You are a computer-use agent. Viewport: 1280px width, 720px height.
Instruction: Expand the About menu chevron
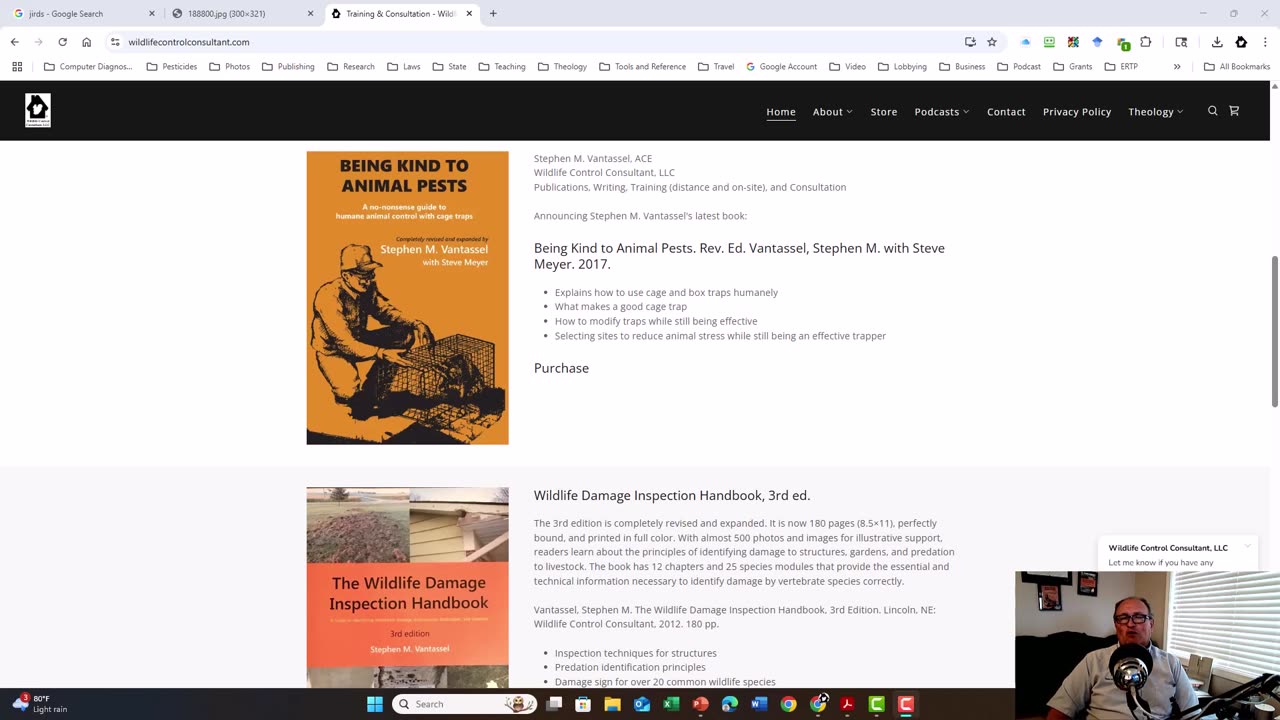tap(849, 112)
